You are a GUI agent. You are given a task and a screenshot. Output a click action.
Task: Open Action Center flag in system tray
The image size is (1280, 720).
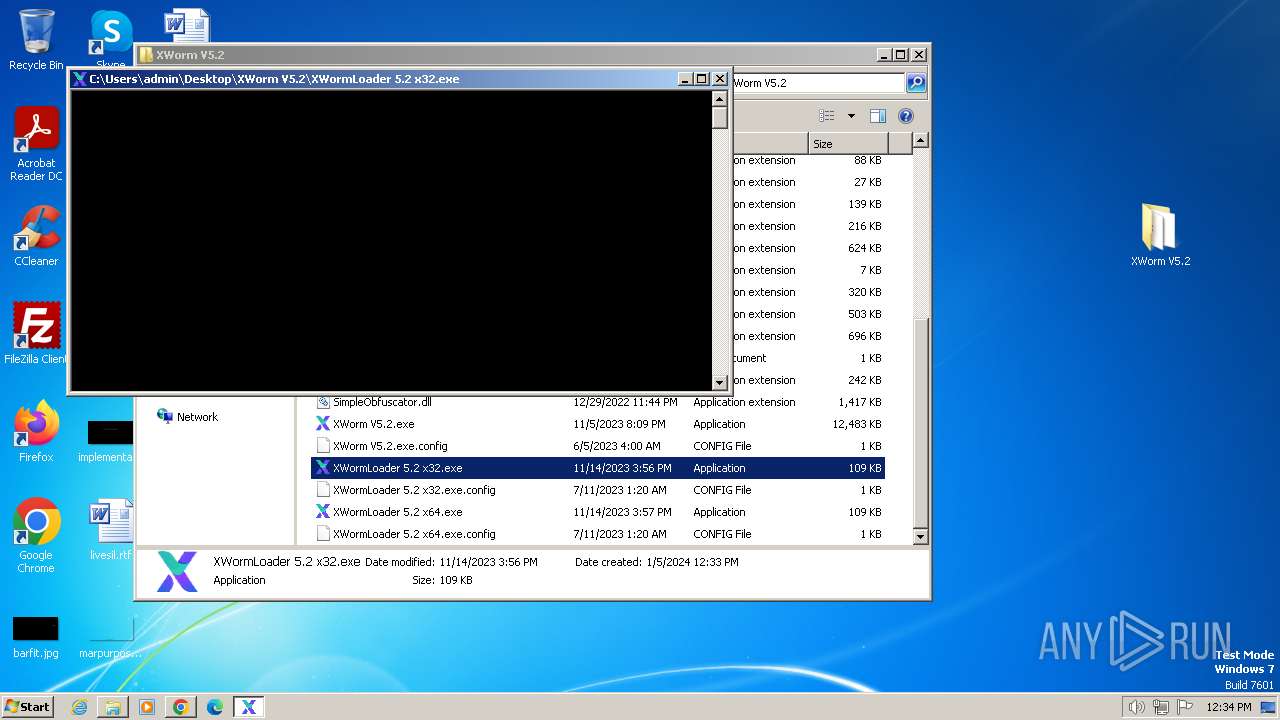(1185, 707)
